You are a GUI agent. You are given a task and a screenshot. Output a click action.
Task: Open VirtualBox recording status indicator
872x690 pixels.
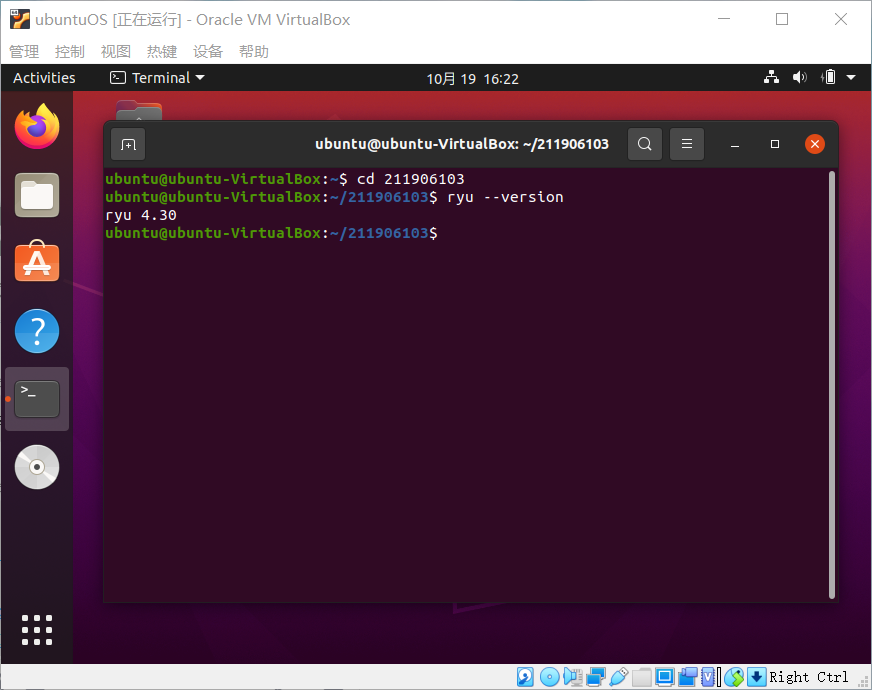click(688, 677)
